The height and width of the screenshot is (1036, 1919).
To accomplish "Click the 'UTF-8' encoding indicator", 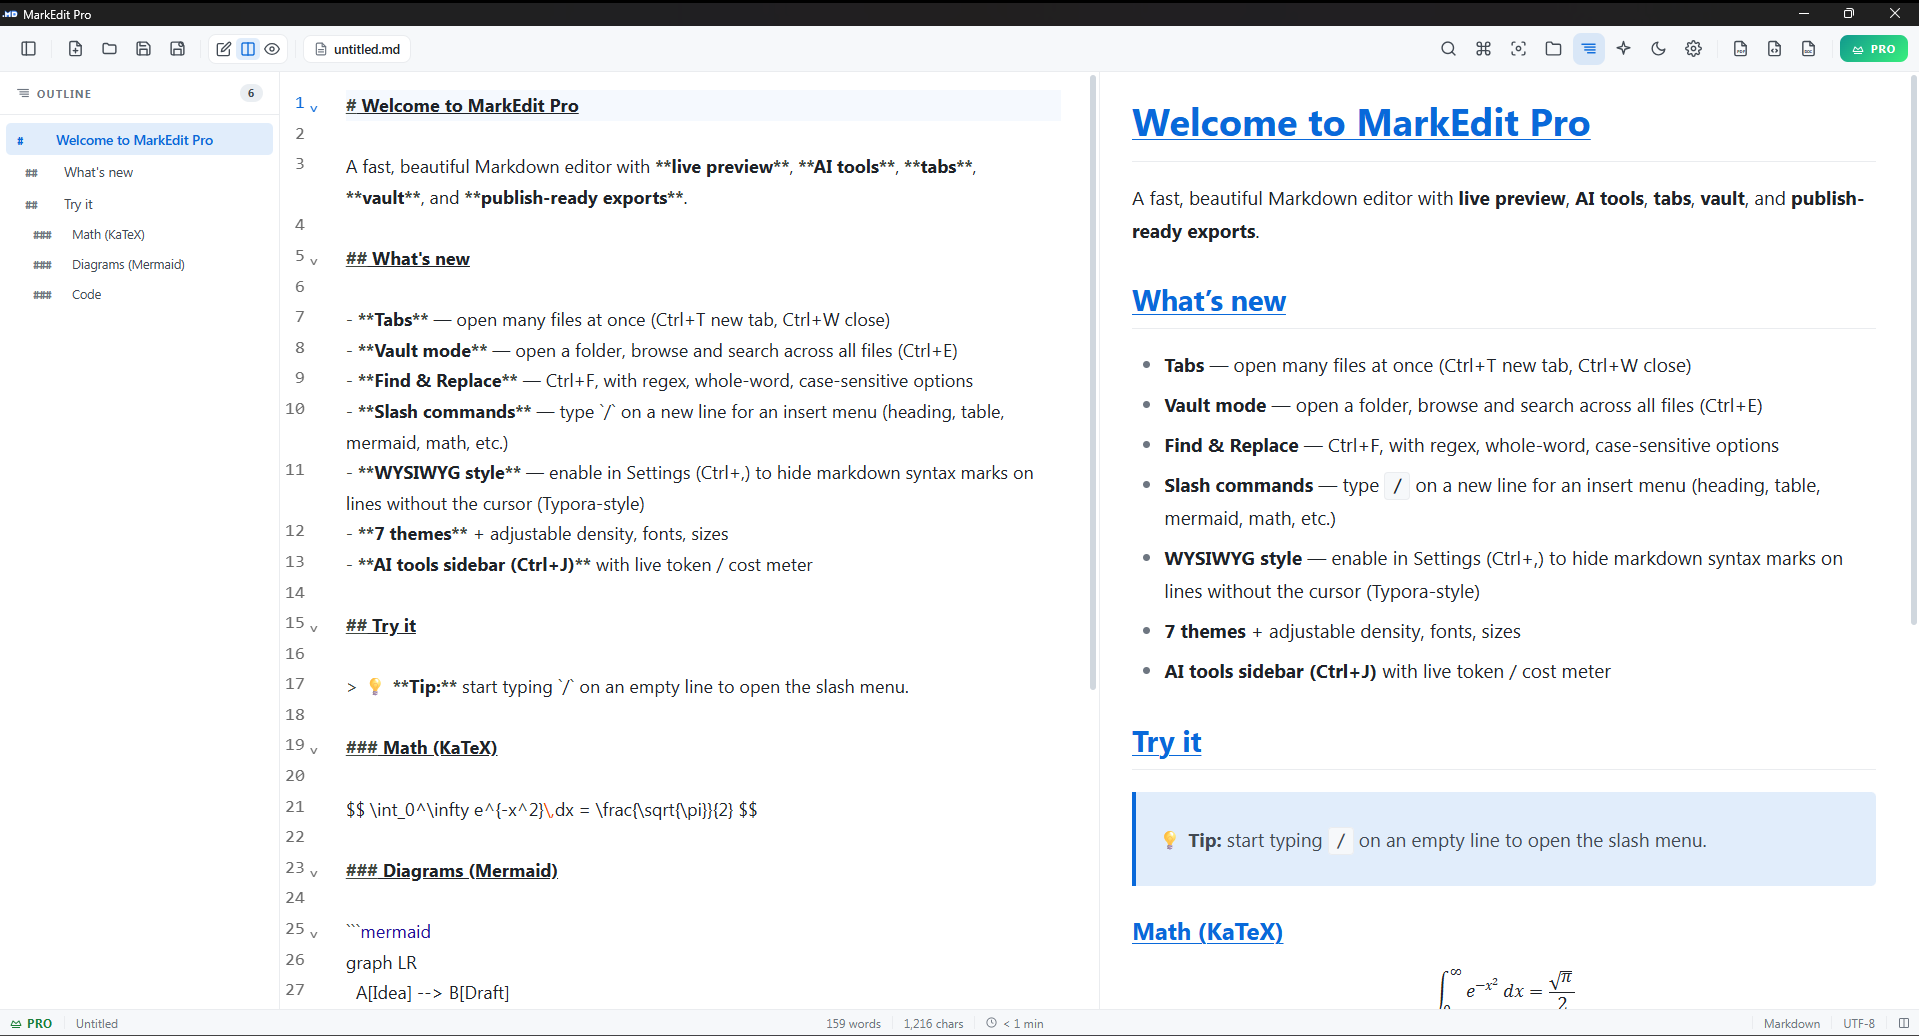I will (1859, 1024).
